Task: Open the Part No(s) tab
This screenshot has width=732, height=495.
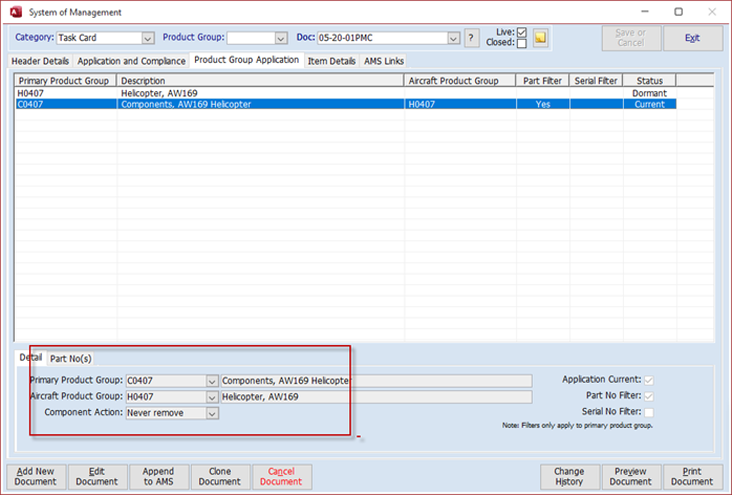Action: pos(71,358)
